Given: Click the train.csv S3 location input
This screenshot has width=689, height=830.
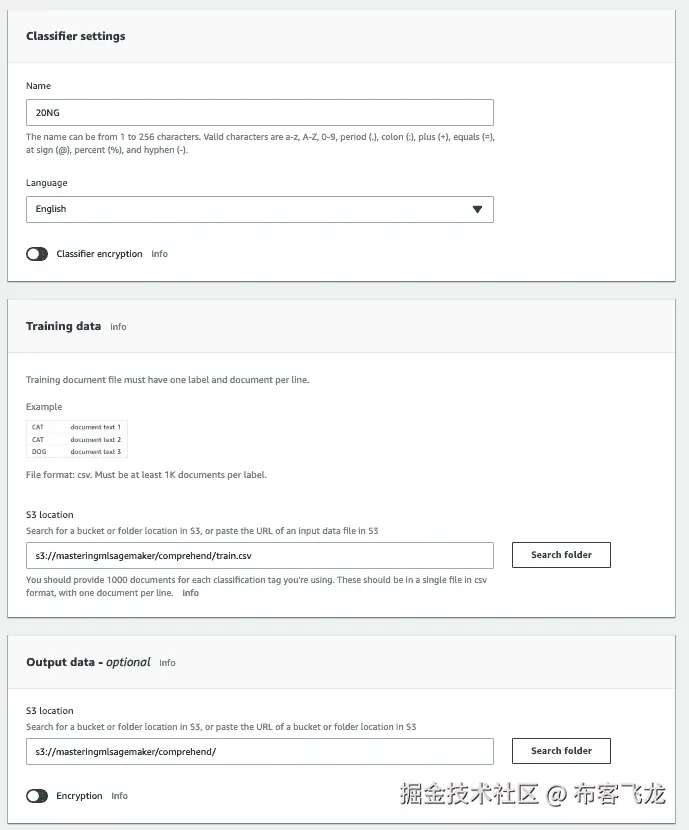Looking at the screenshot, I should tap(259, 555).
